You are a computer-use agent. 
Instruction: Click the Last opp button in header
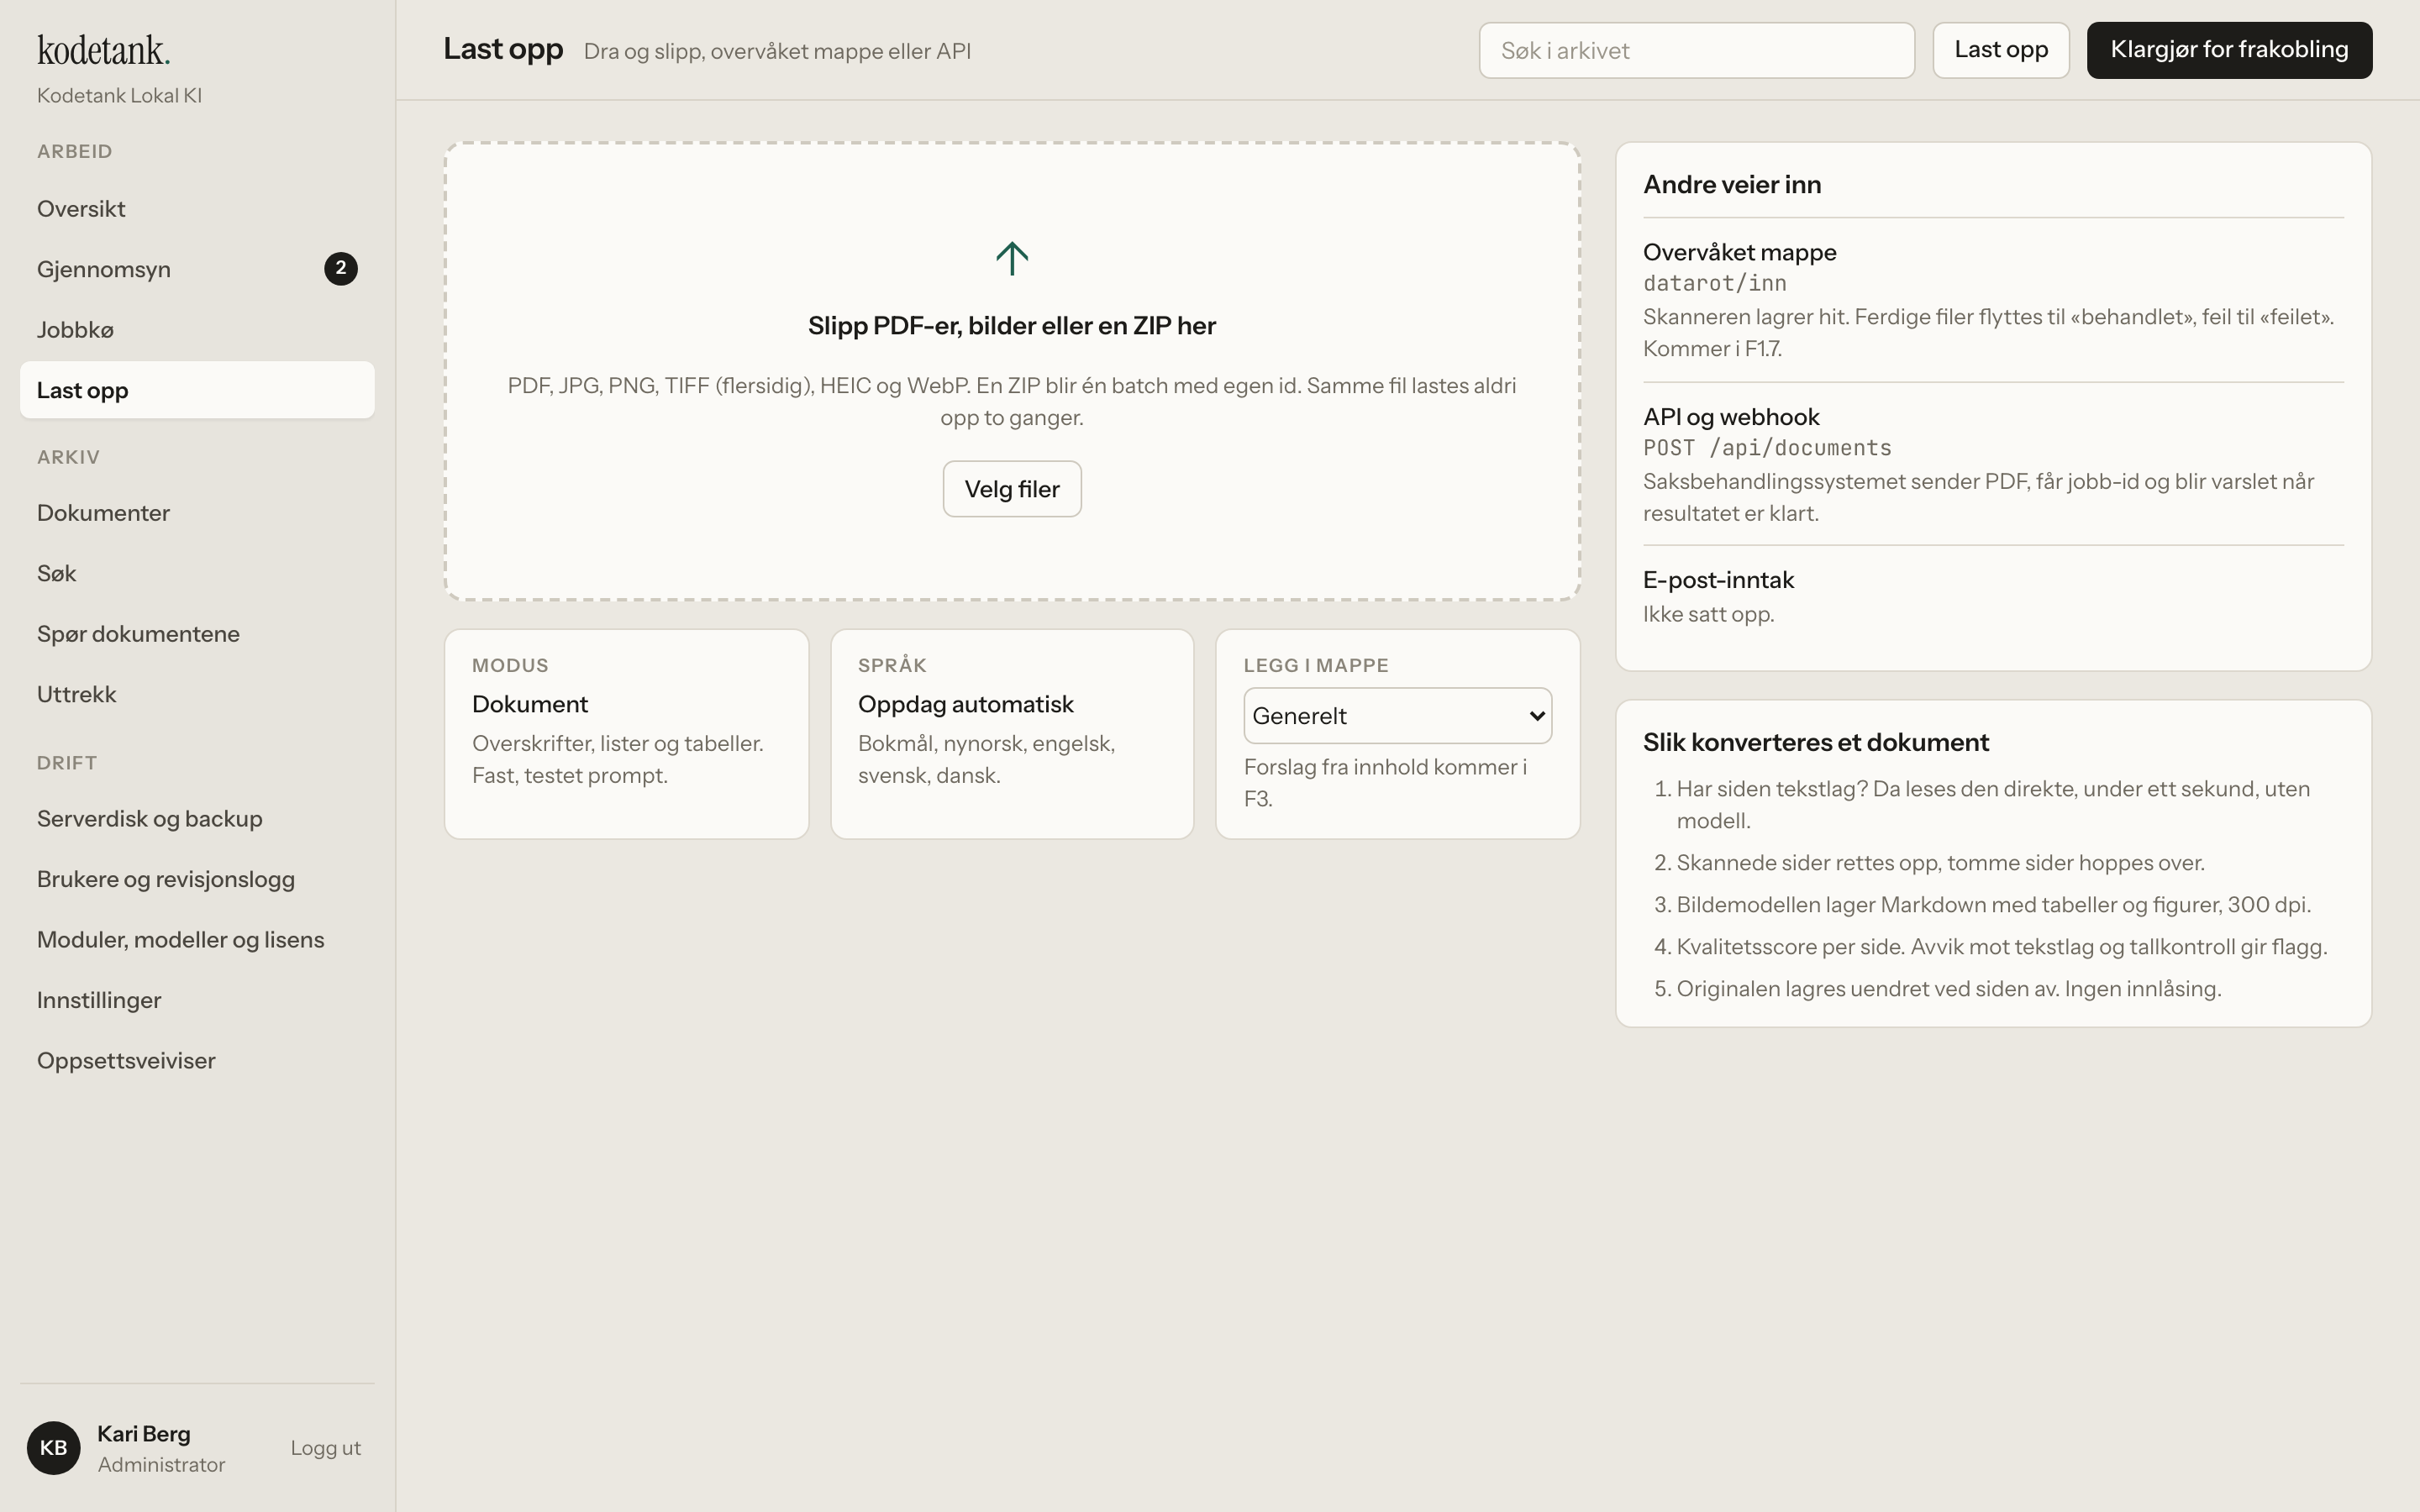coord(2001,50)
